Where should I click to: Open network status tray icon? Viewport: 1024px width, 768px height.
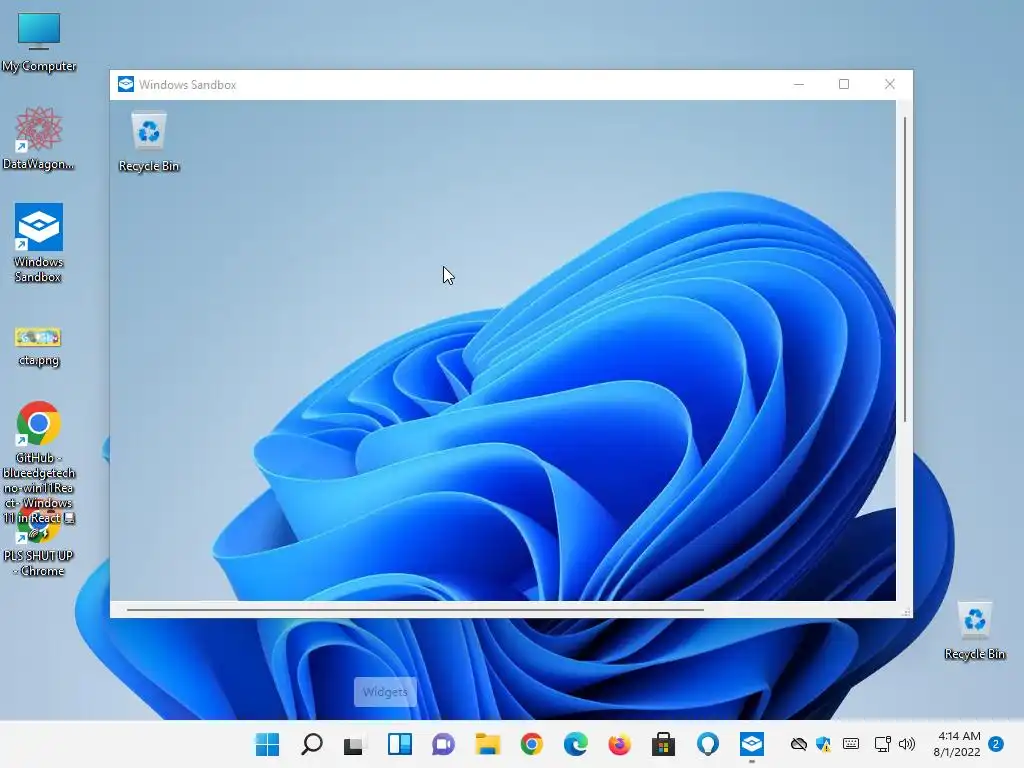(882, 744)
